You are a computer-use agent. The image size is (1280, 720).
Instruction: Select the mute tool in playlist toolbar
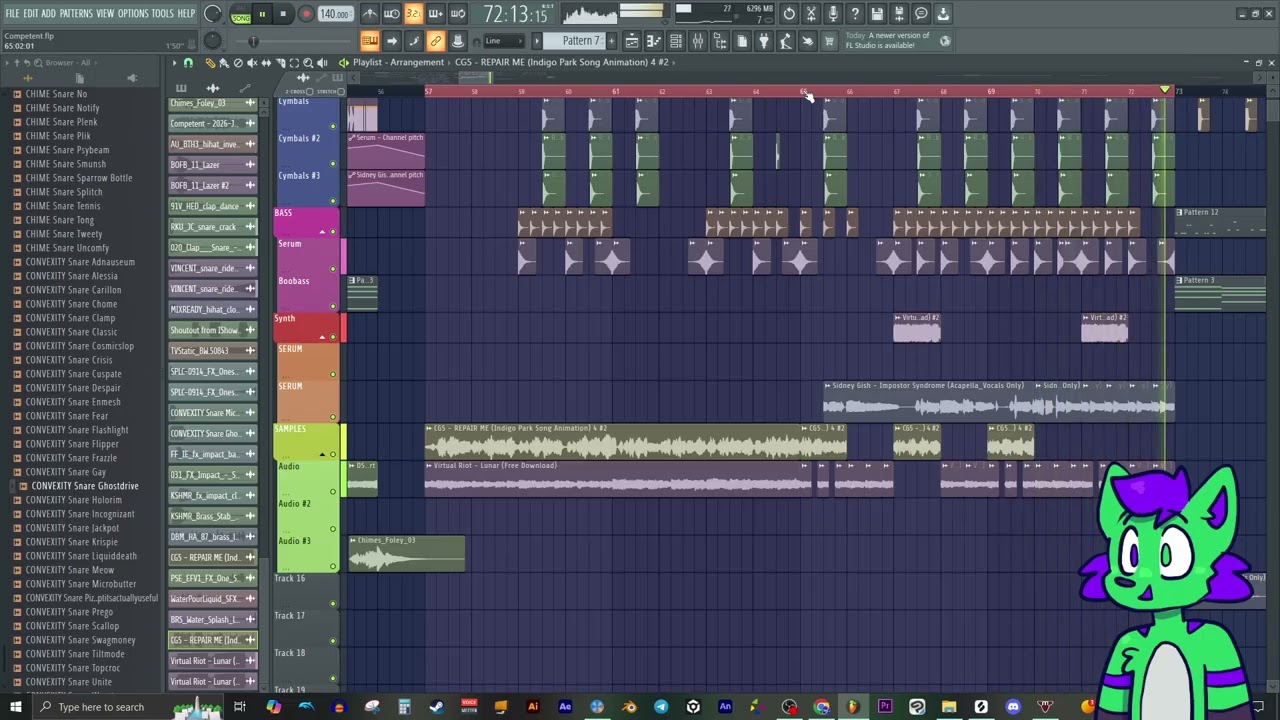[252, 63]
